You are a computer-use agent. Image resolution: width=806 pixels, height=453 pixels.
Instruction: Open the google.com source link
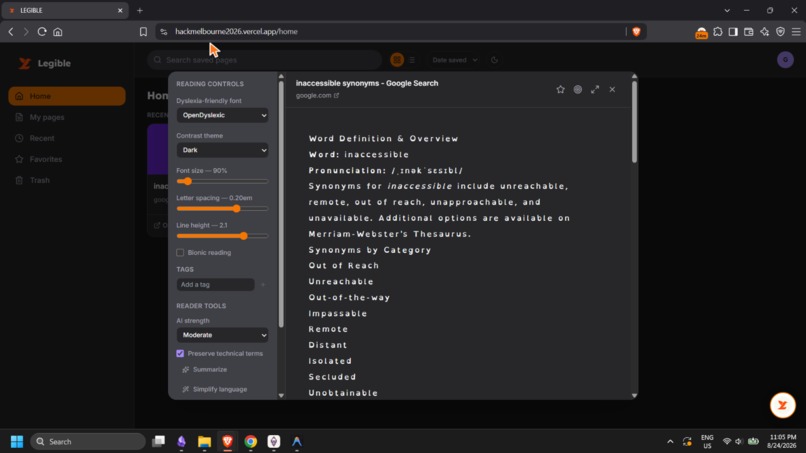[x=317, y=96]
